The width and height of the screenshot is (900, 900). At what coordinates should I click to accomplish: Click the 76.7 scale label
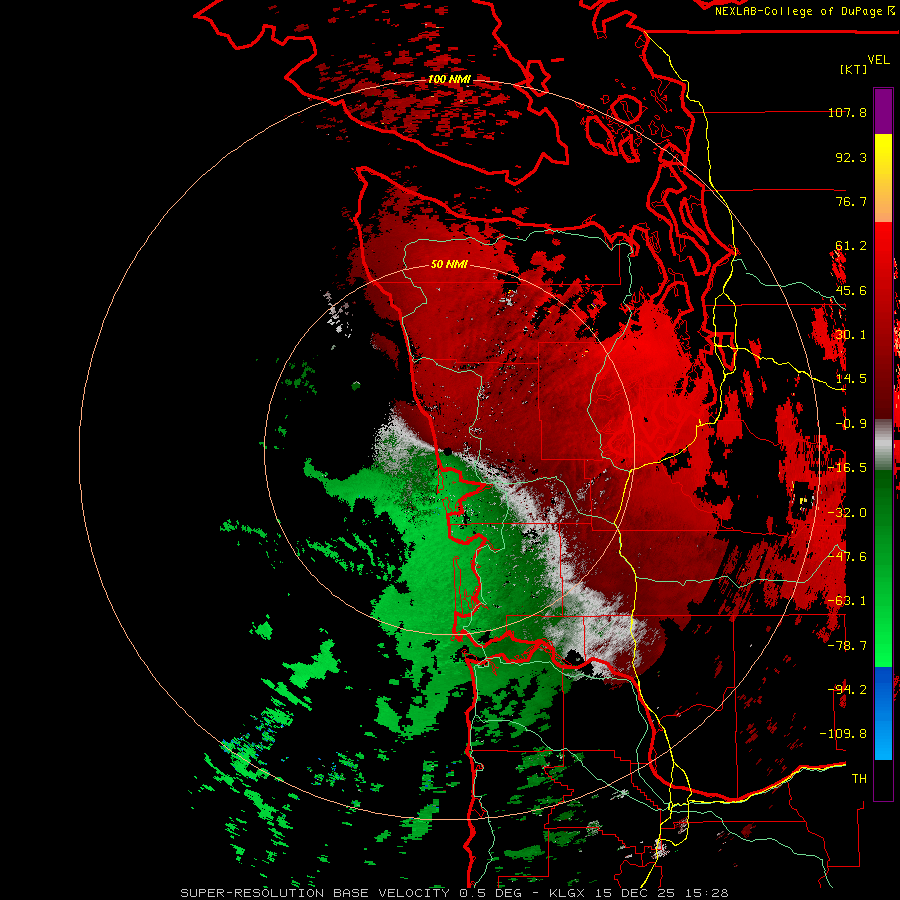(x=851, y=201)
